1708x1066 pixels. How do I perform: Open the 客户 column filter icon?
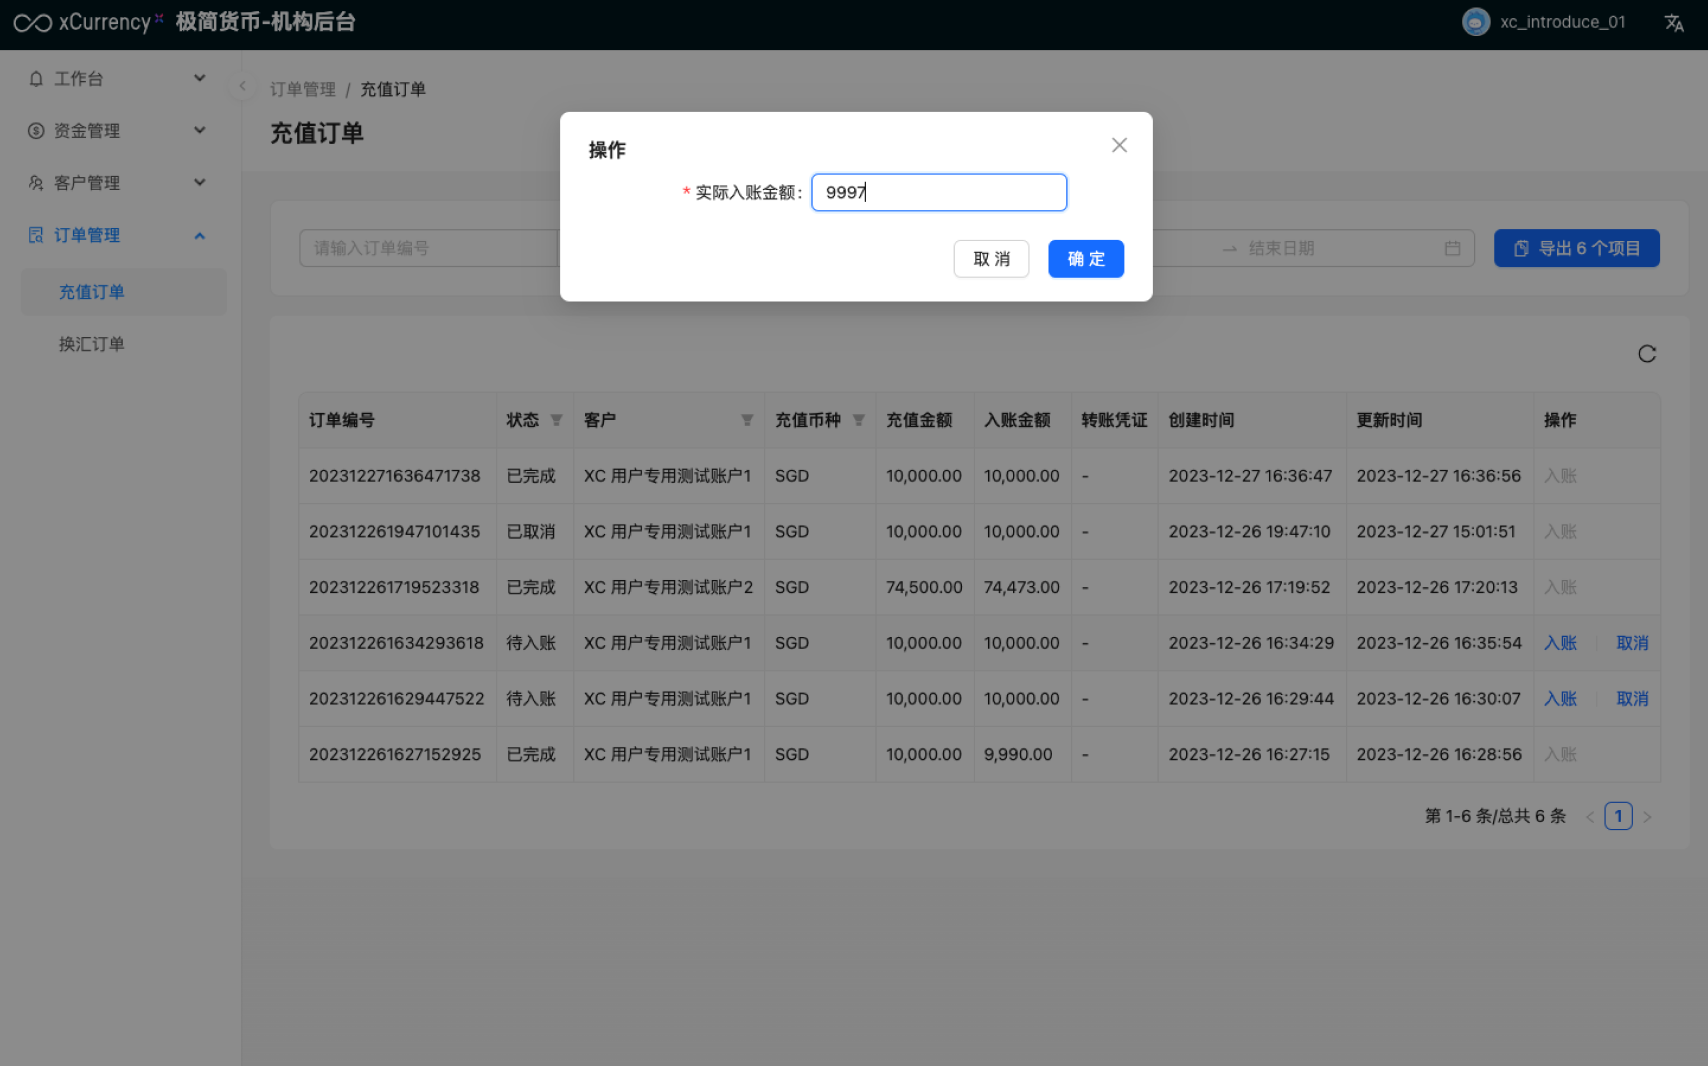[747, 420]
